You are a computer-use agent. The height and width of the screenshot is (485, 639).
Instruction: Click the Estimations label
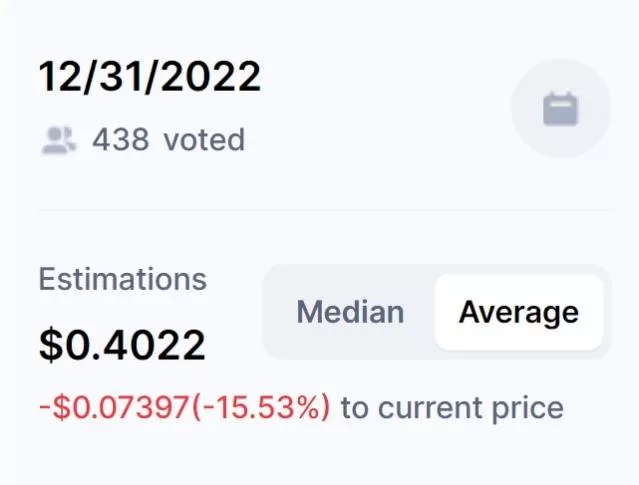pyautogui.click(x=122, y=278)
